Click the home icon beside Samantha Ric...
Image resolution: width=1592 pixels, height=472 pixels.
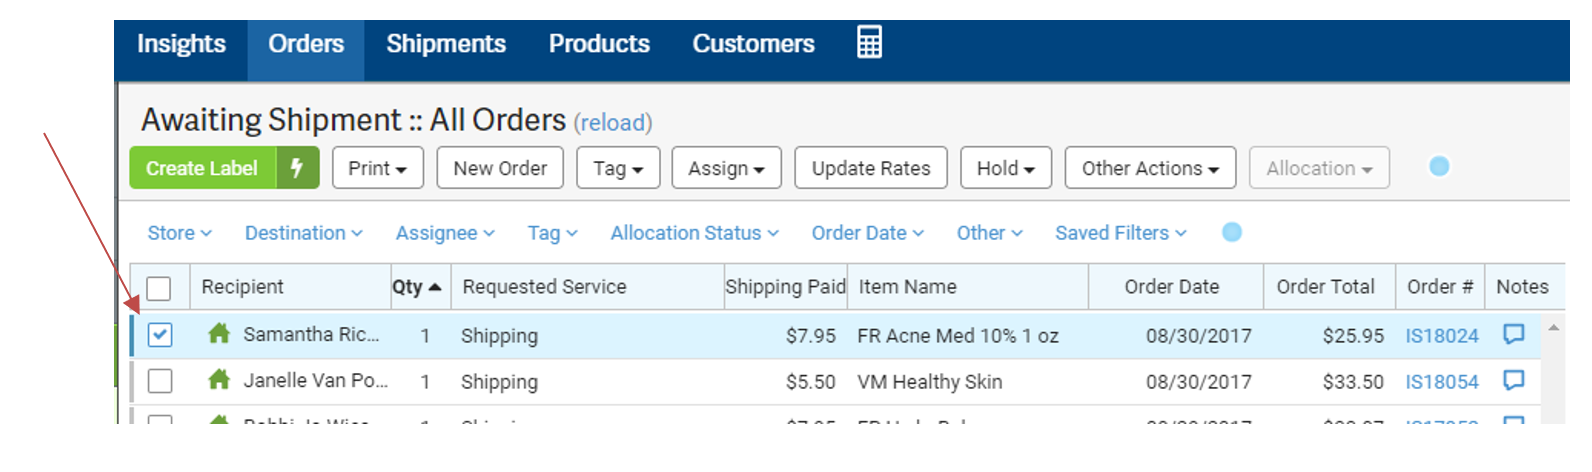coord(219,333)
